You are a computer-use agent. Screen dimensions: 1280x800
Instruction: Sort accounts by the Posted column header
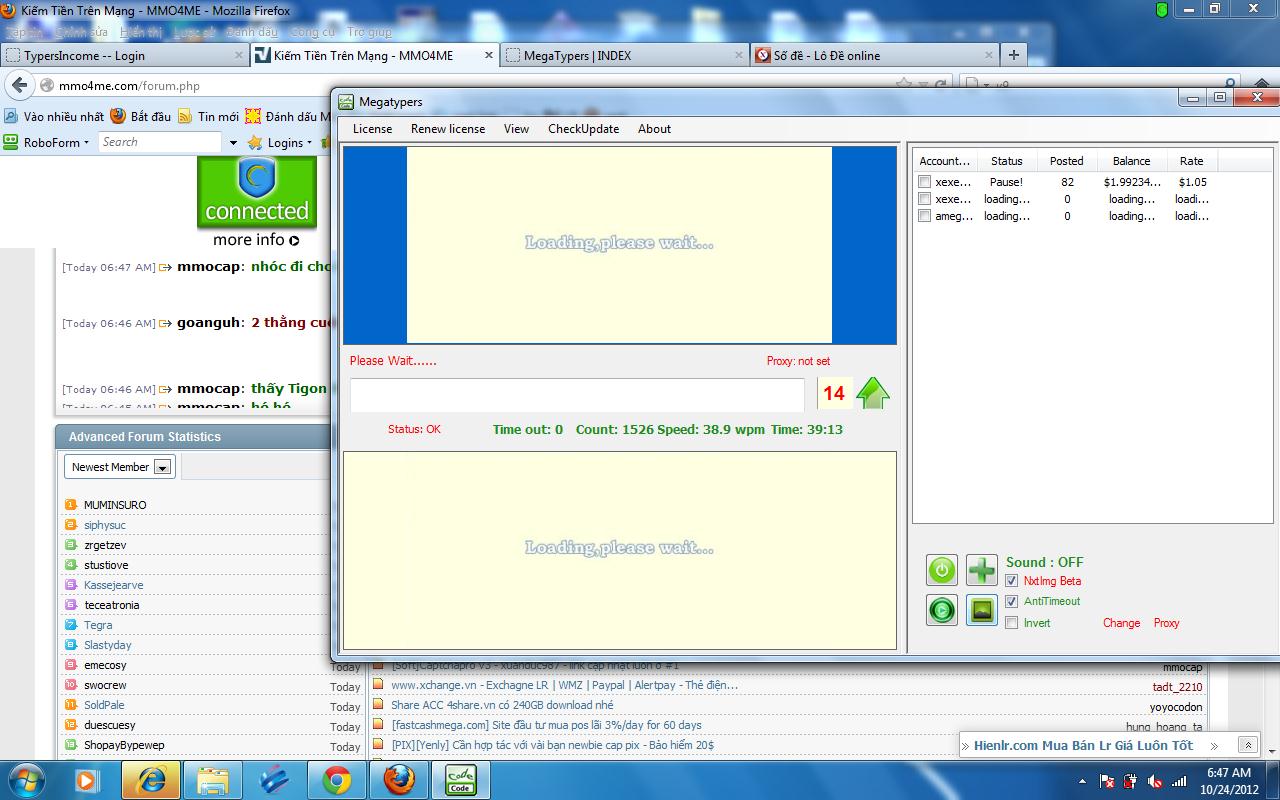point(1066,161)
